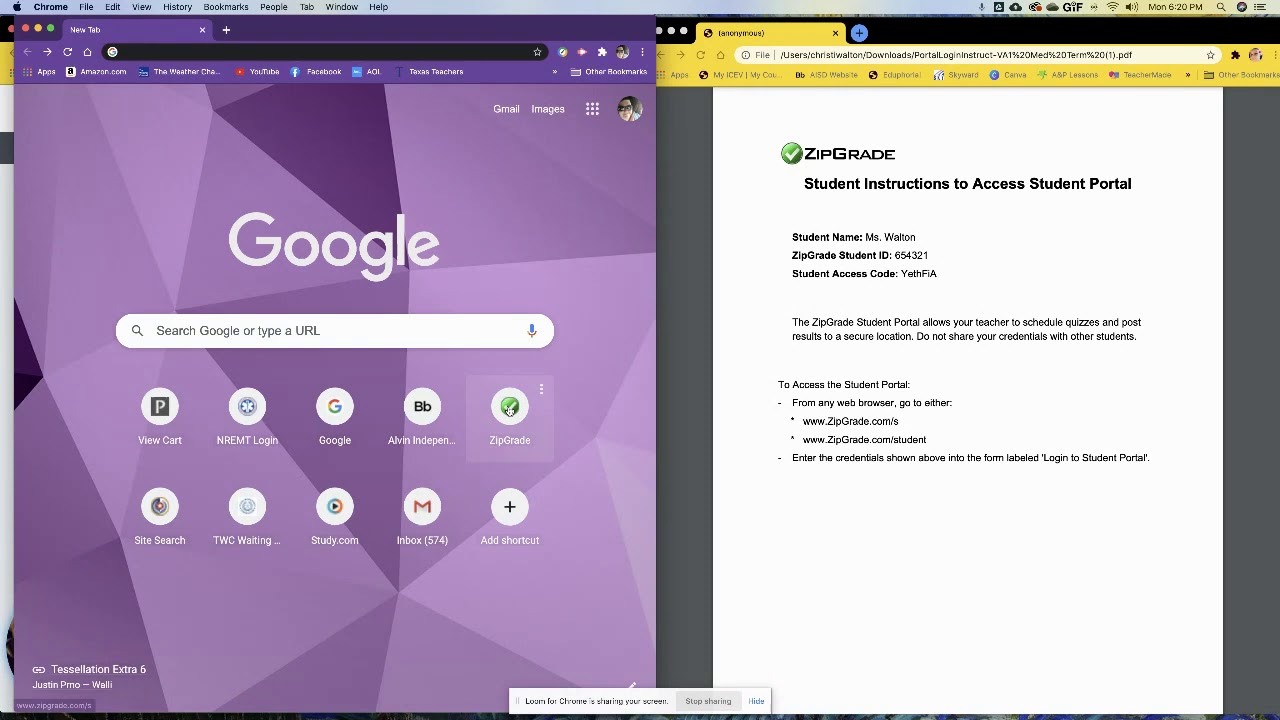Open the customize theme link Tessellation Extra 6
Image resolution: width=1280 pixels, height=720 pixels.
(x=89, y=670)
